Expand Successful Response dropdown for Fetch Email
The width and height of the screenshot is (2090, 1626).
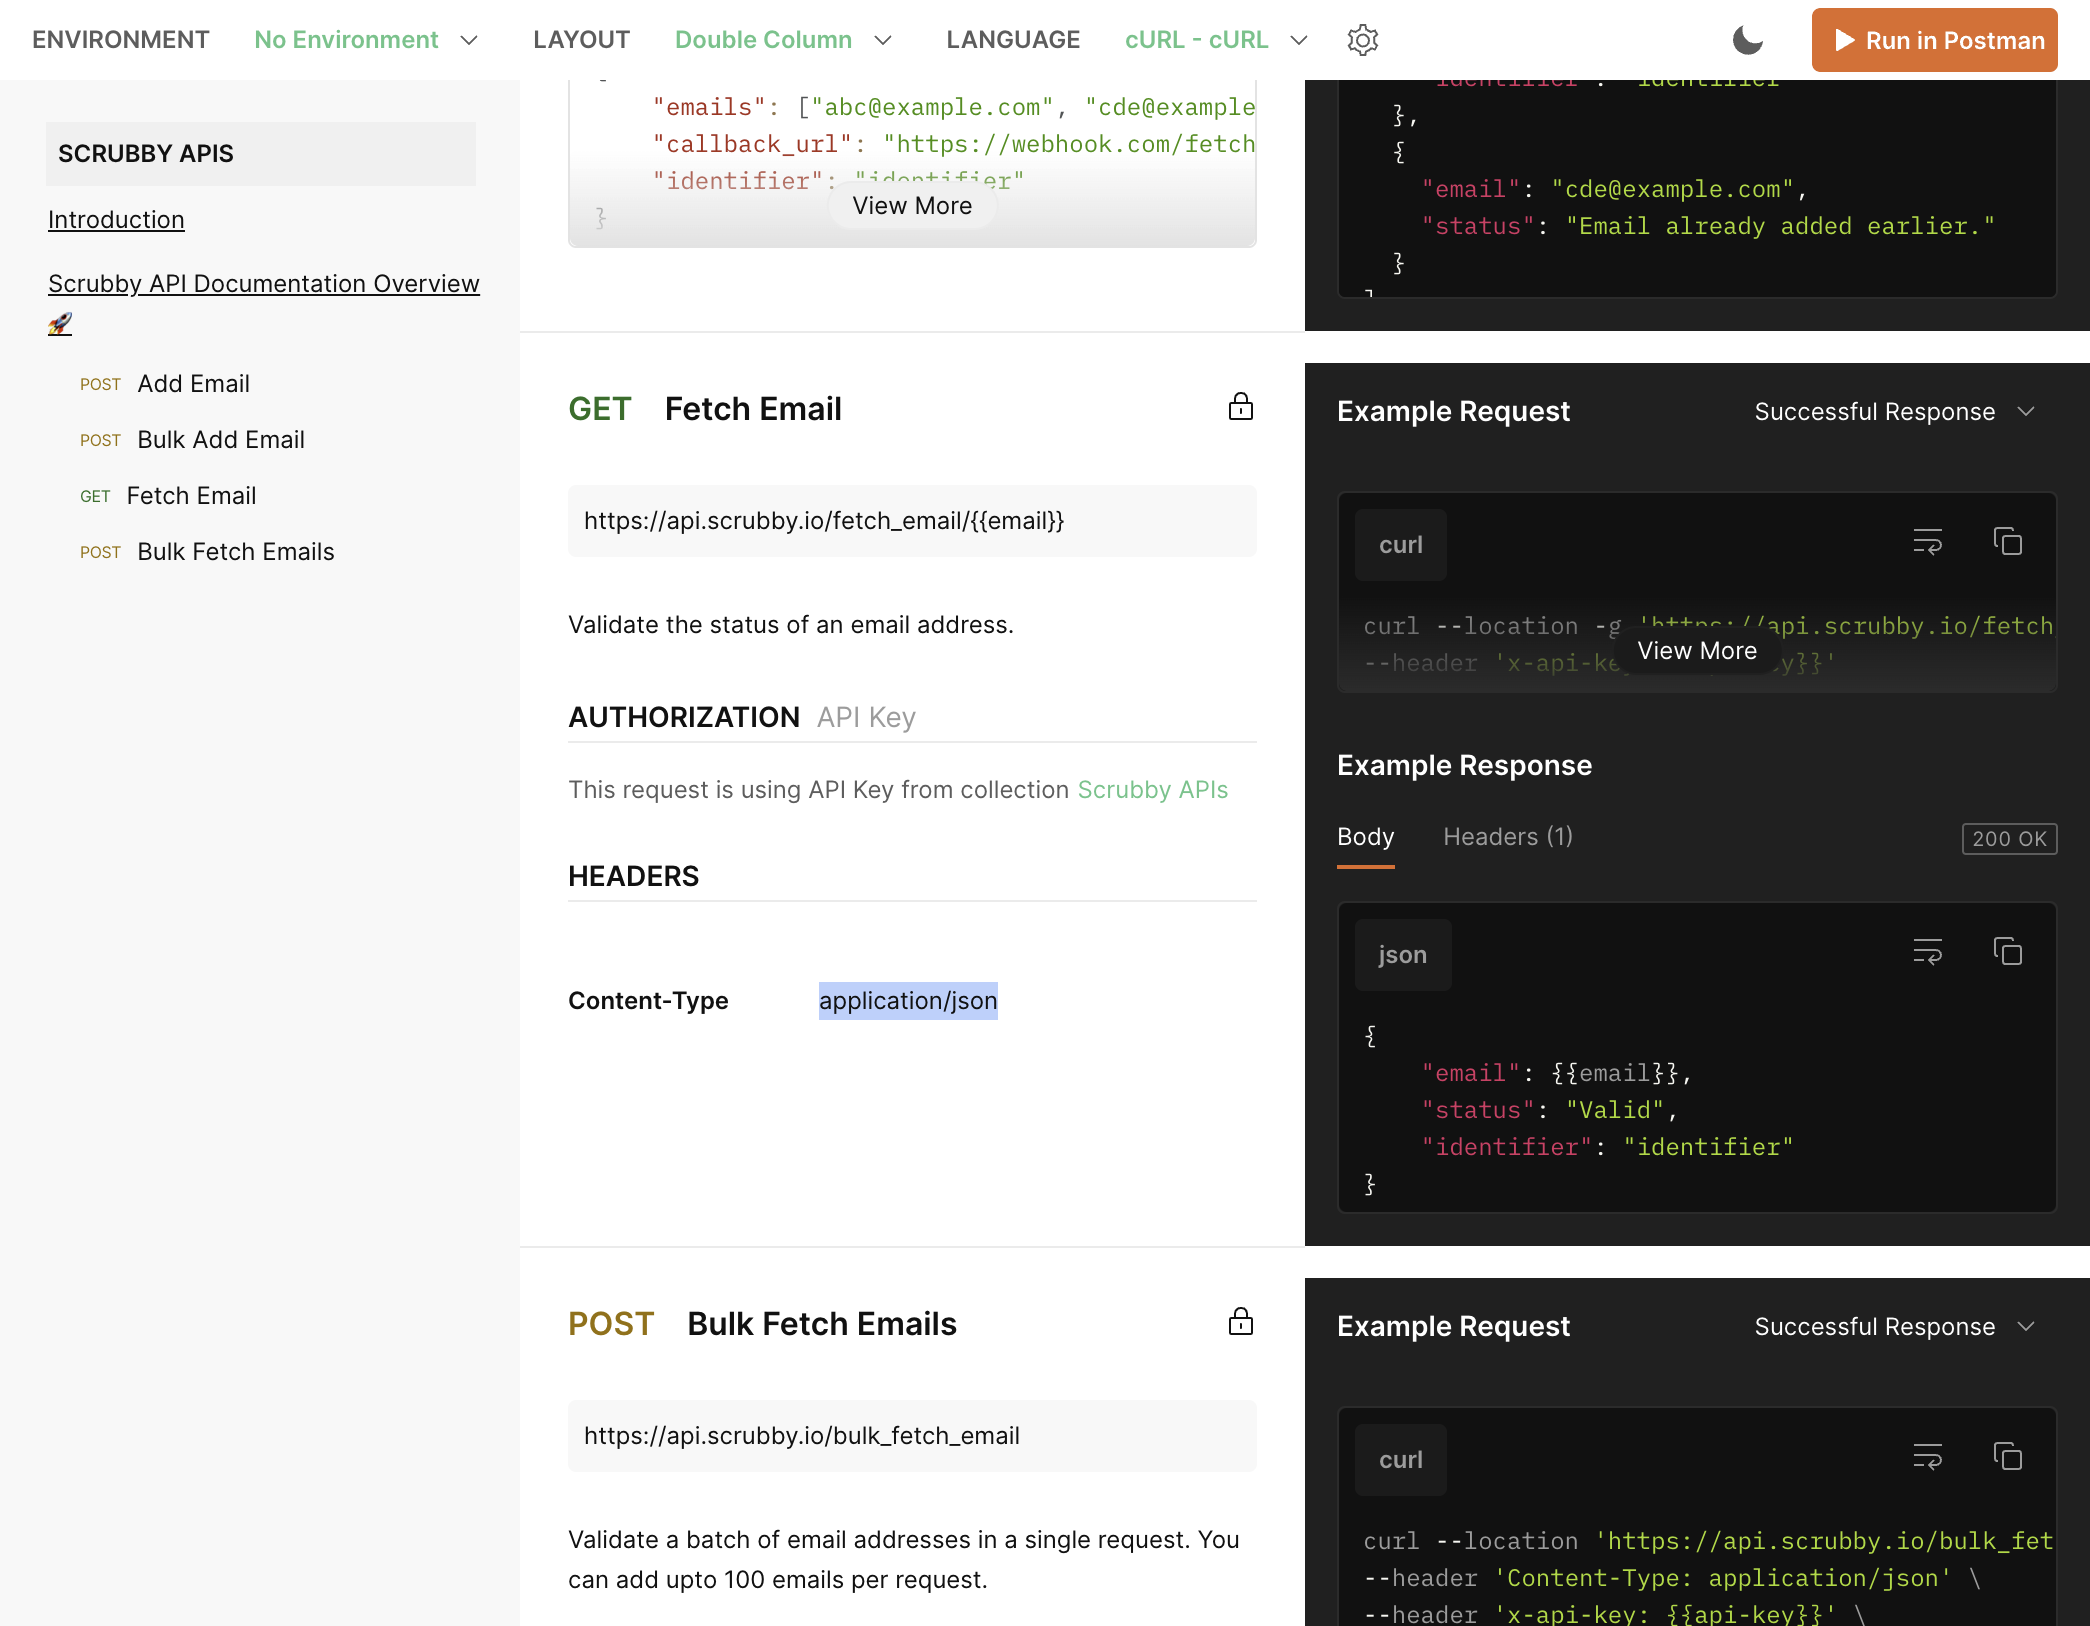[x=1895, y=412]
